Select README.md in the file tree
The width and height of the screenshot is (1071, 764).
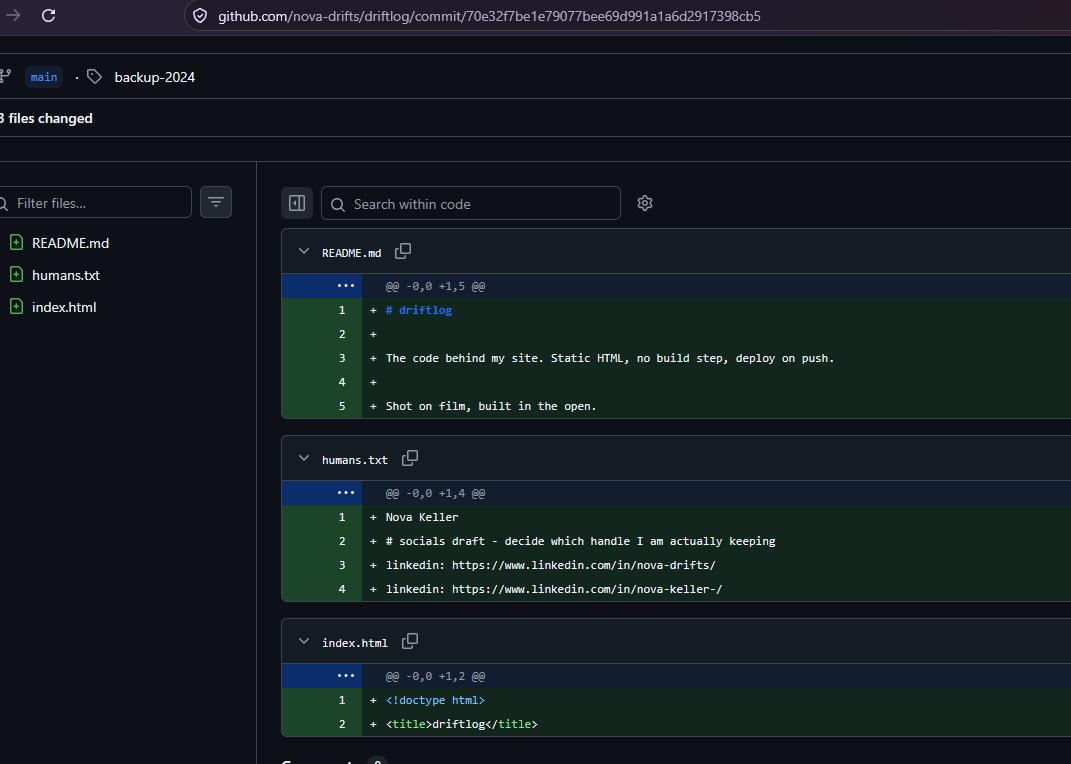tap(70, 243)
